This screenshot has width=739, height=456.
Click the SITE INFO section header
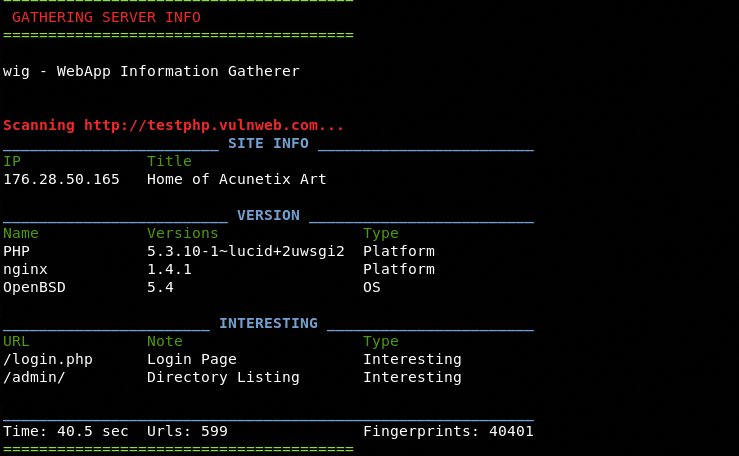tap(268, 143)
